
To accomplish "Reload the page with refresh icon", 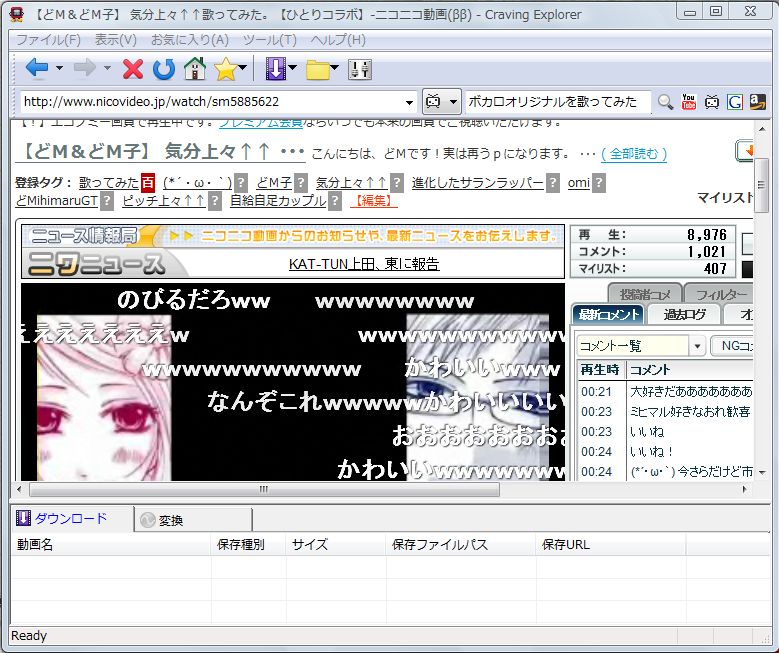I will [x=163, y=69].
